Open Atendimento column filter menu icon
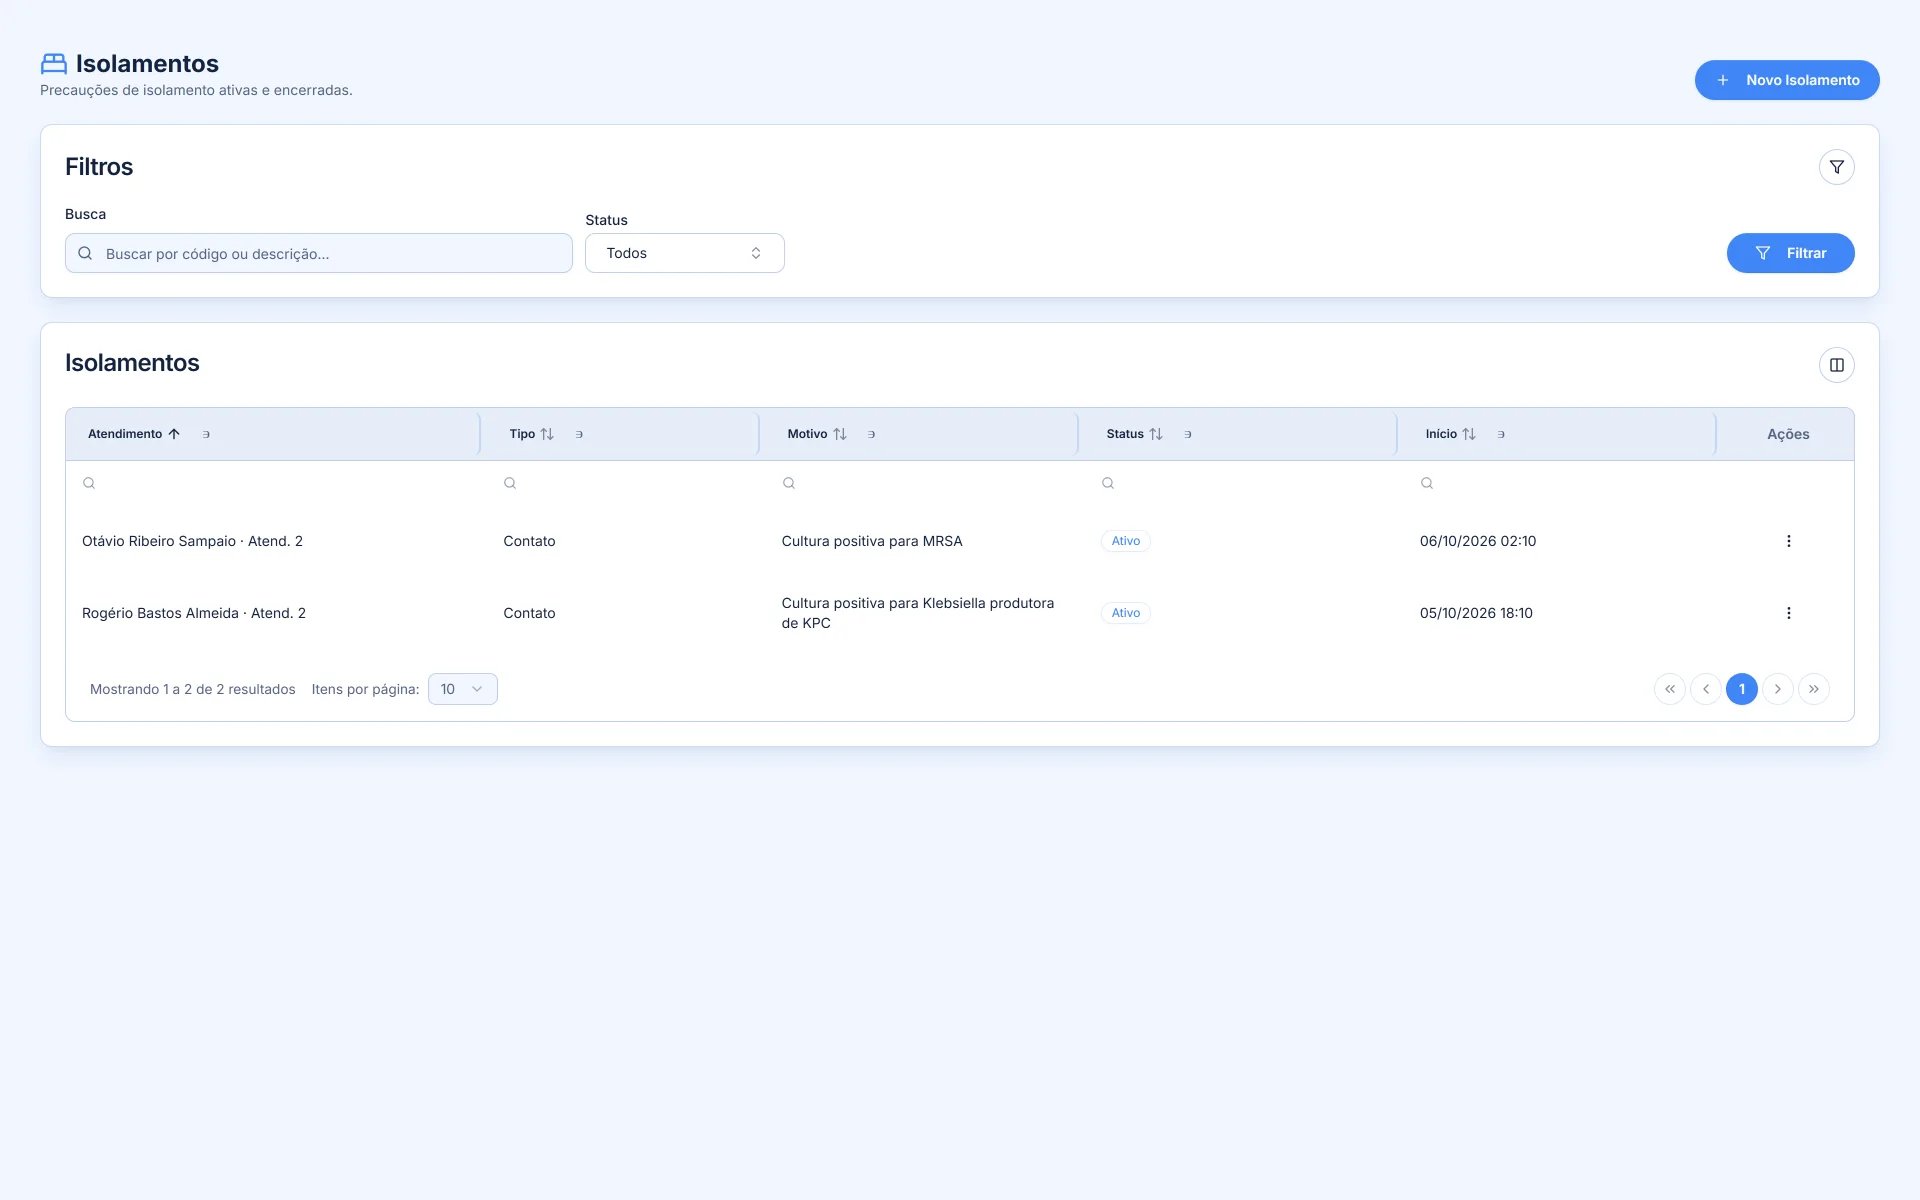 point(206,434)
